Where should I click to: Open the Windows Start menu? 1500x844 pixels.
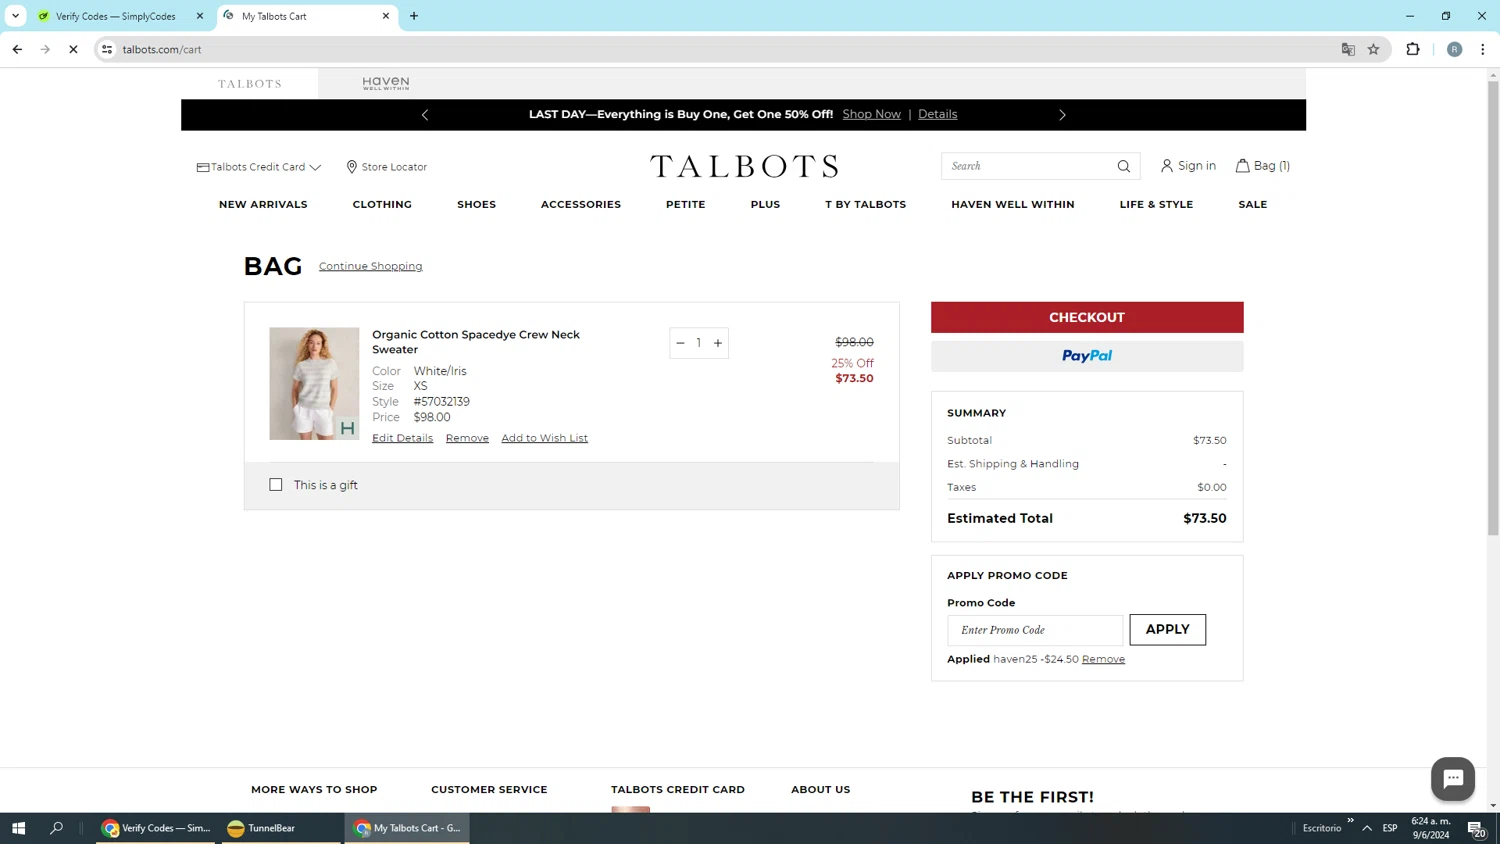tap(18, 828)
